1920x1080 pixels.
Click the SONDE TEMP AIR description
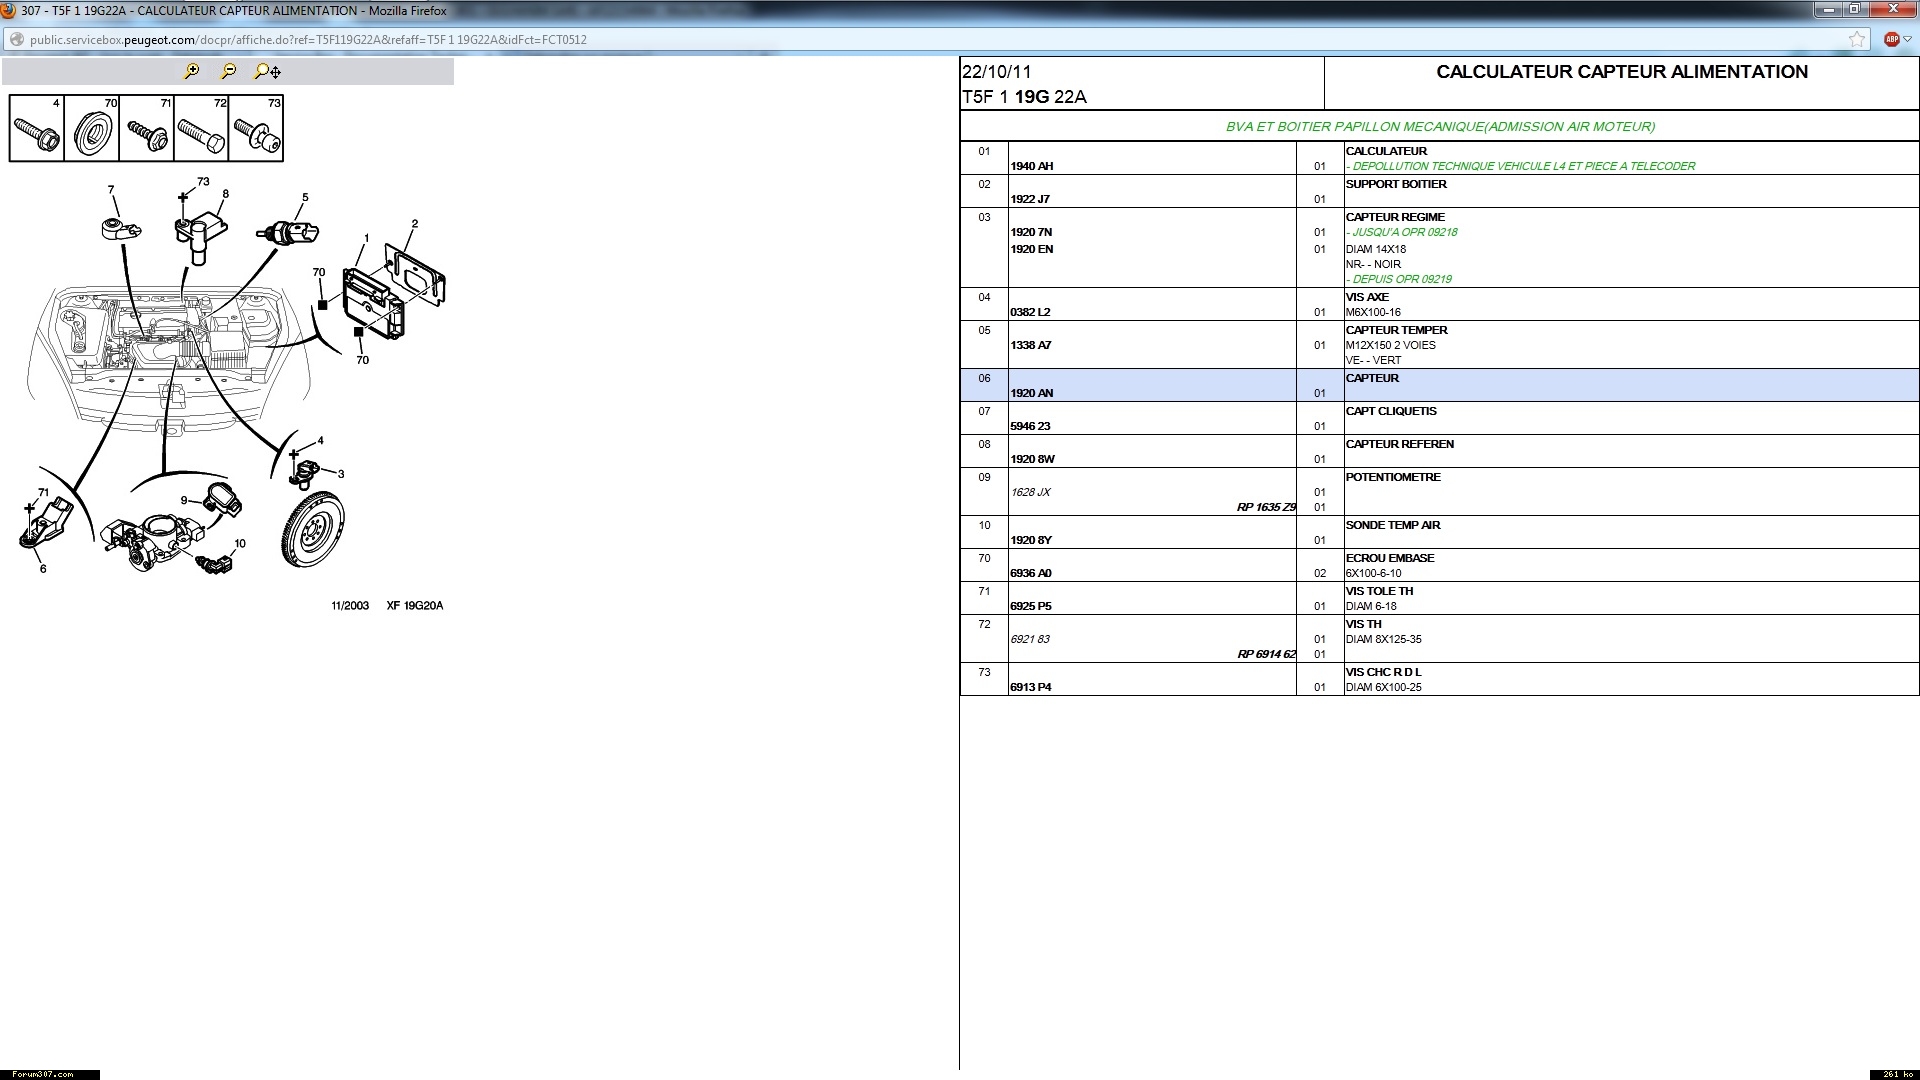(x=1393, y=525)
